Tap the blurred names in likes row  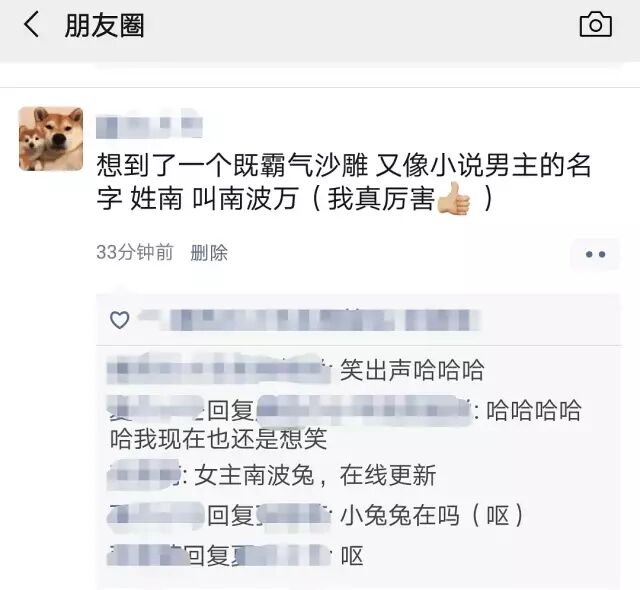click(x=309, y=320)
